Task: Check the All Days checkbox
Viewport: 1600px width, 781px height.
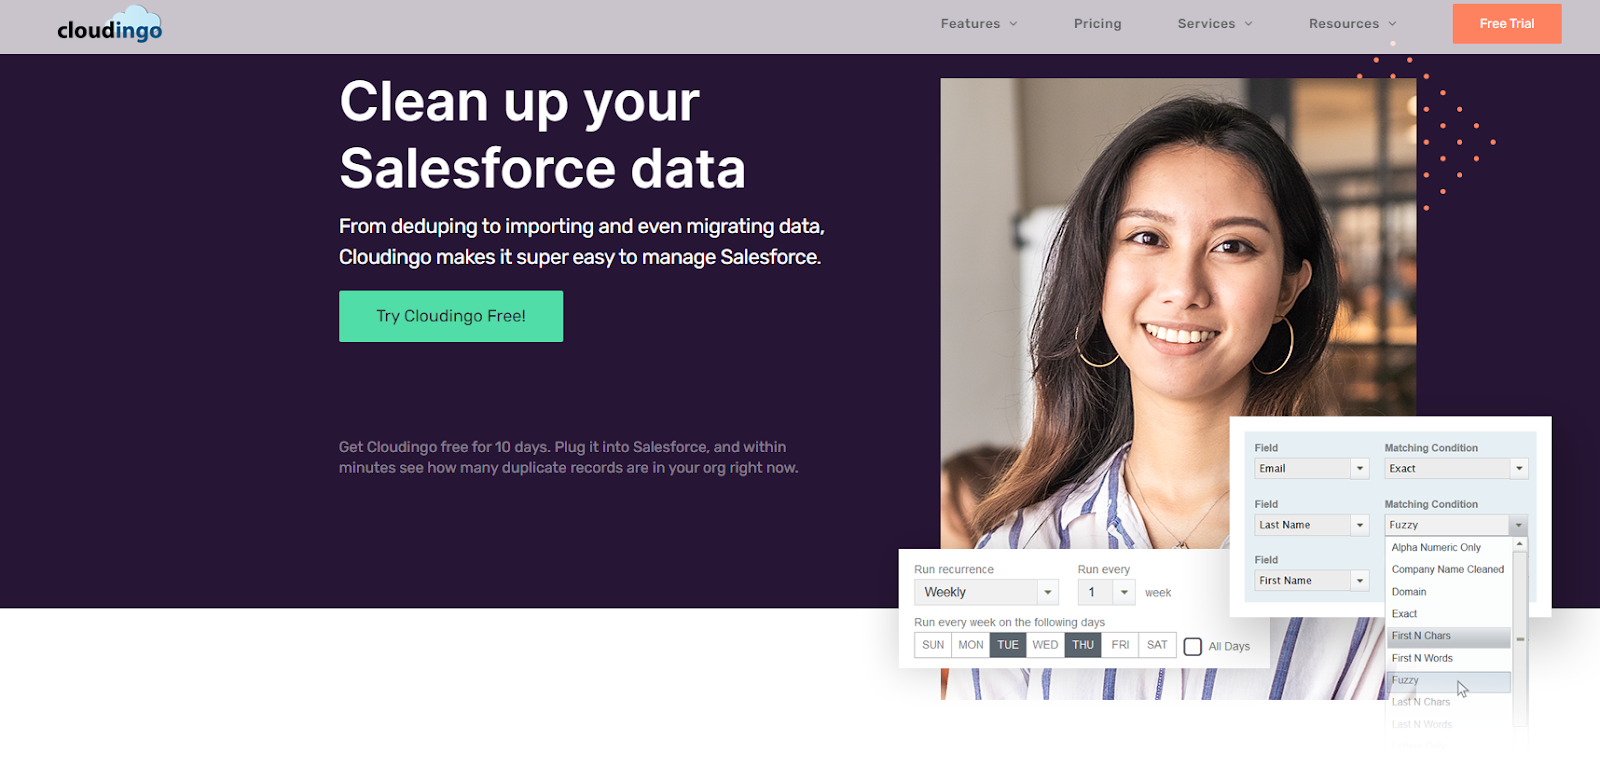Action: coord(1193,646)
